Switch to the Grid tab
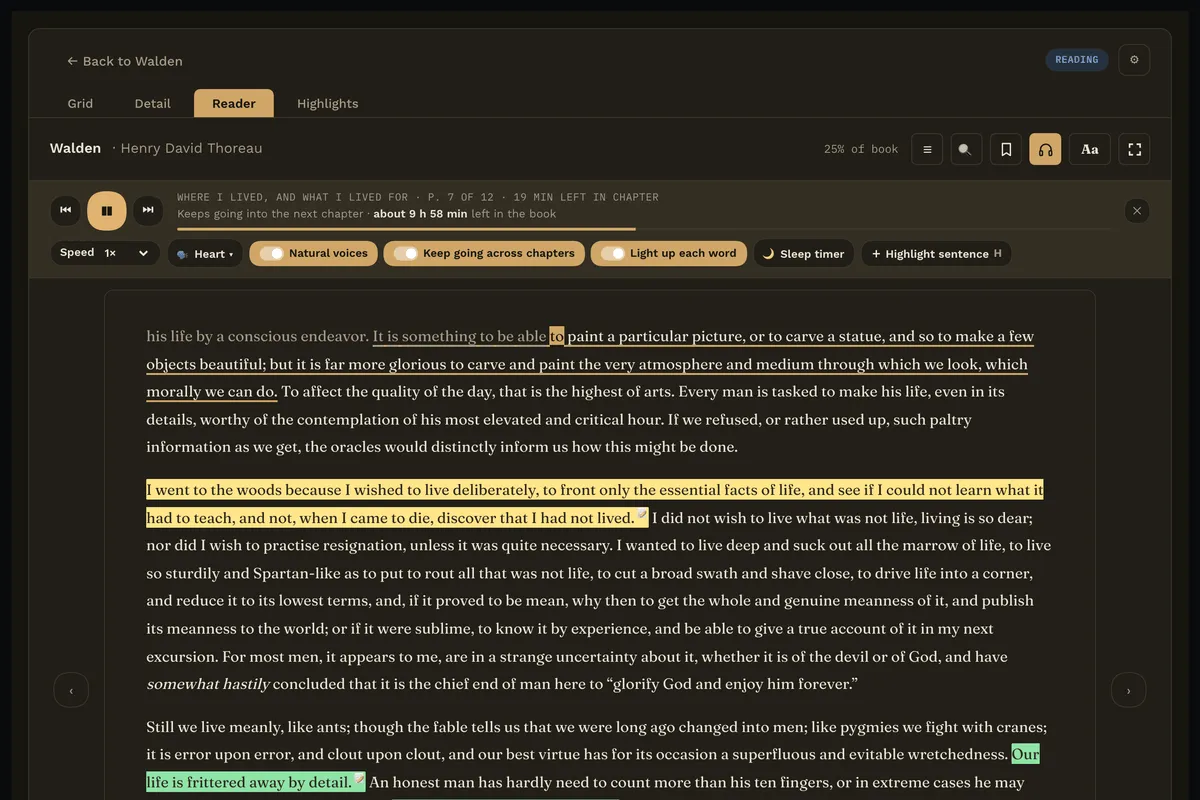Screen dimensions: 1200x800 [x=80, y=103]
